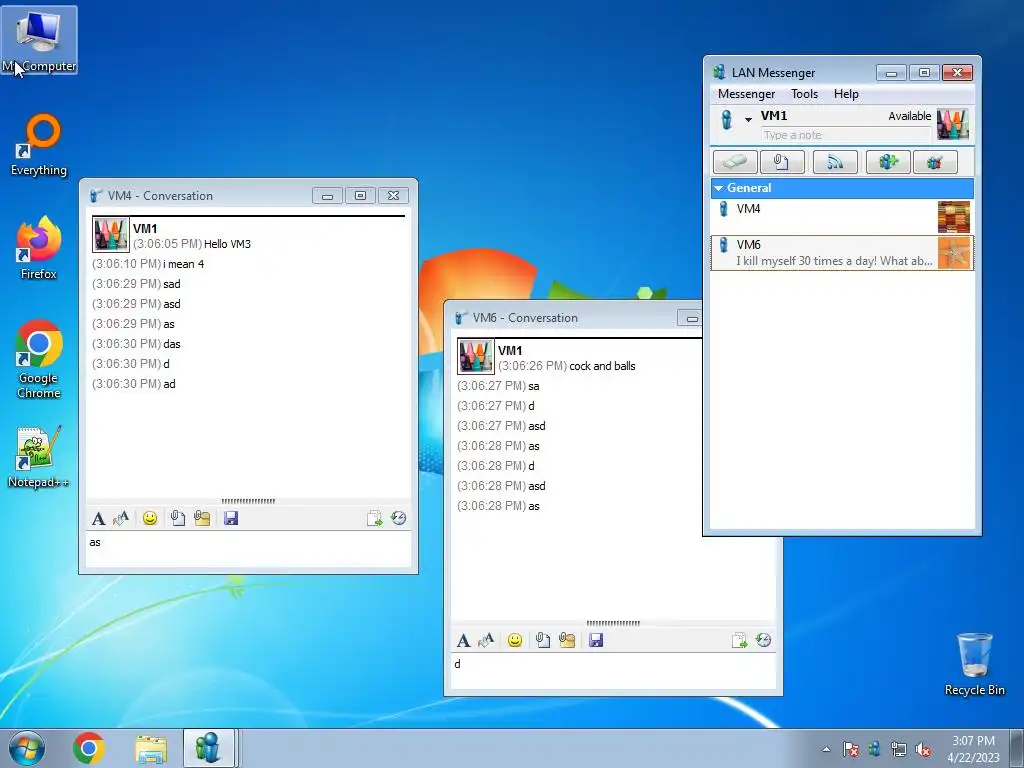The height and width of the screenshot is (768, 1024).
Task: Click the start conversation button in LAN Messenger
Action: click(735, 162)
